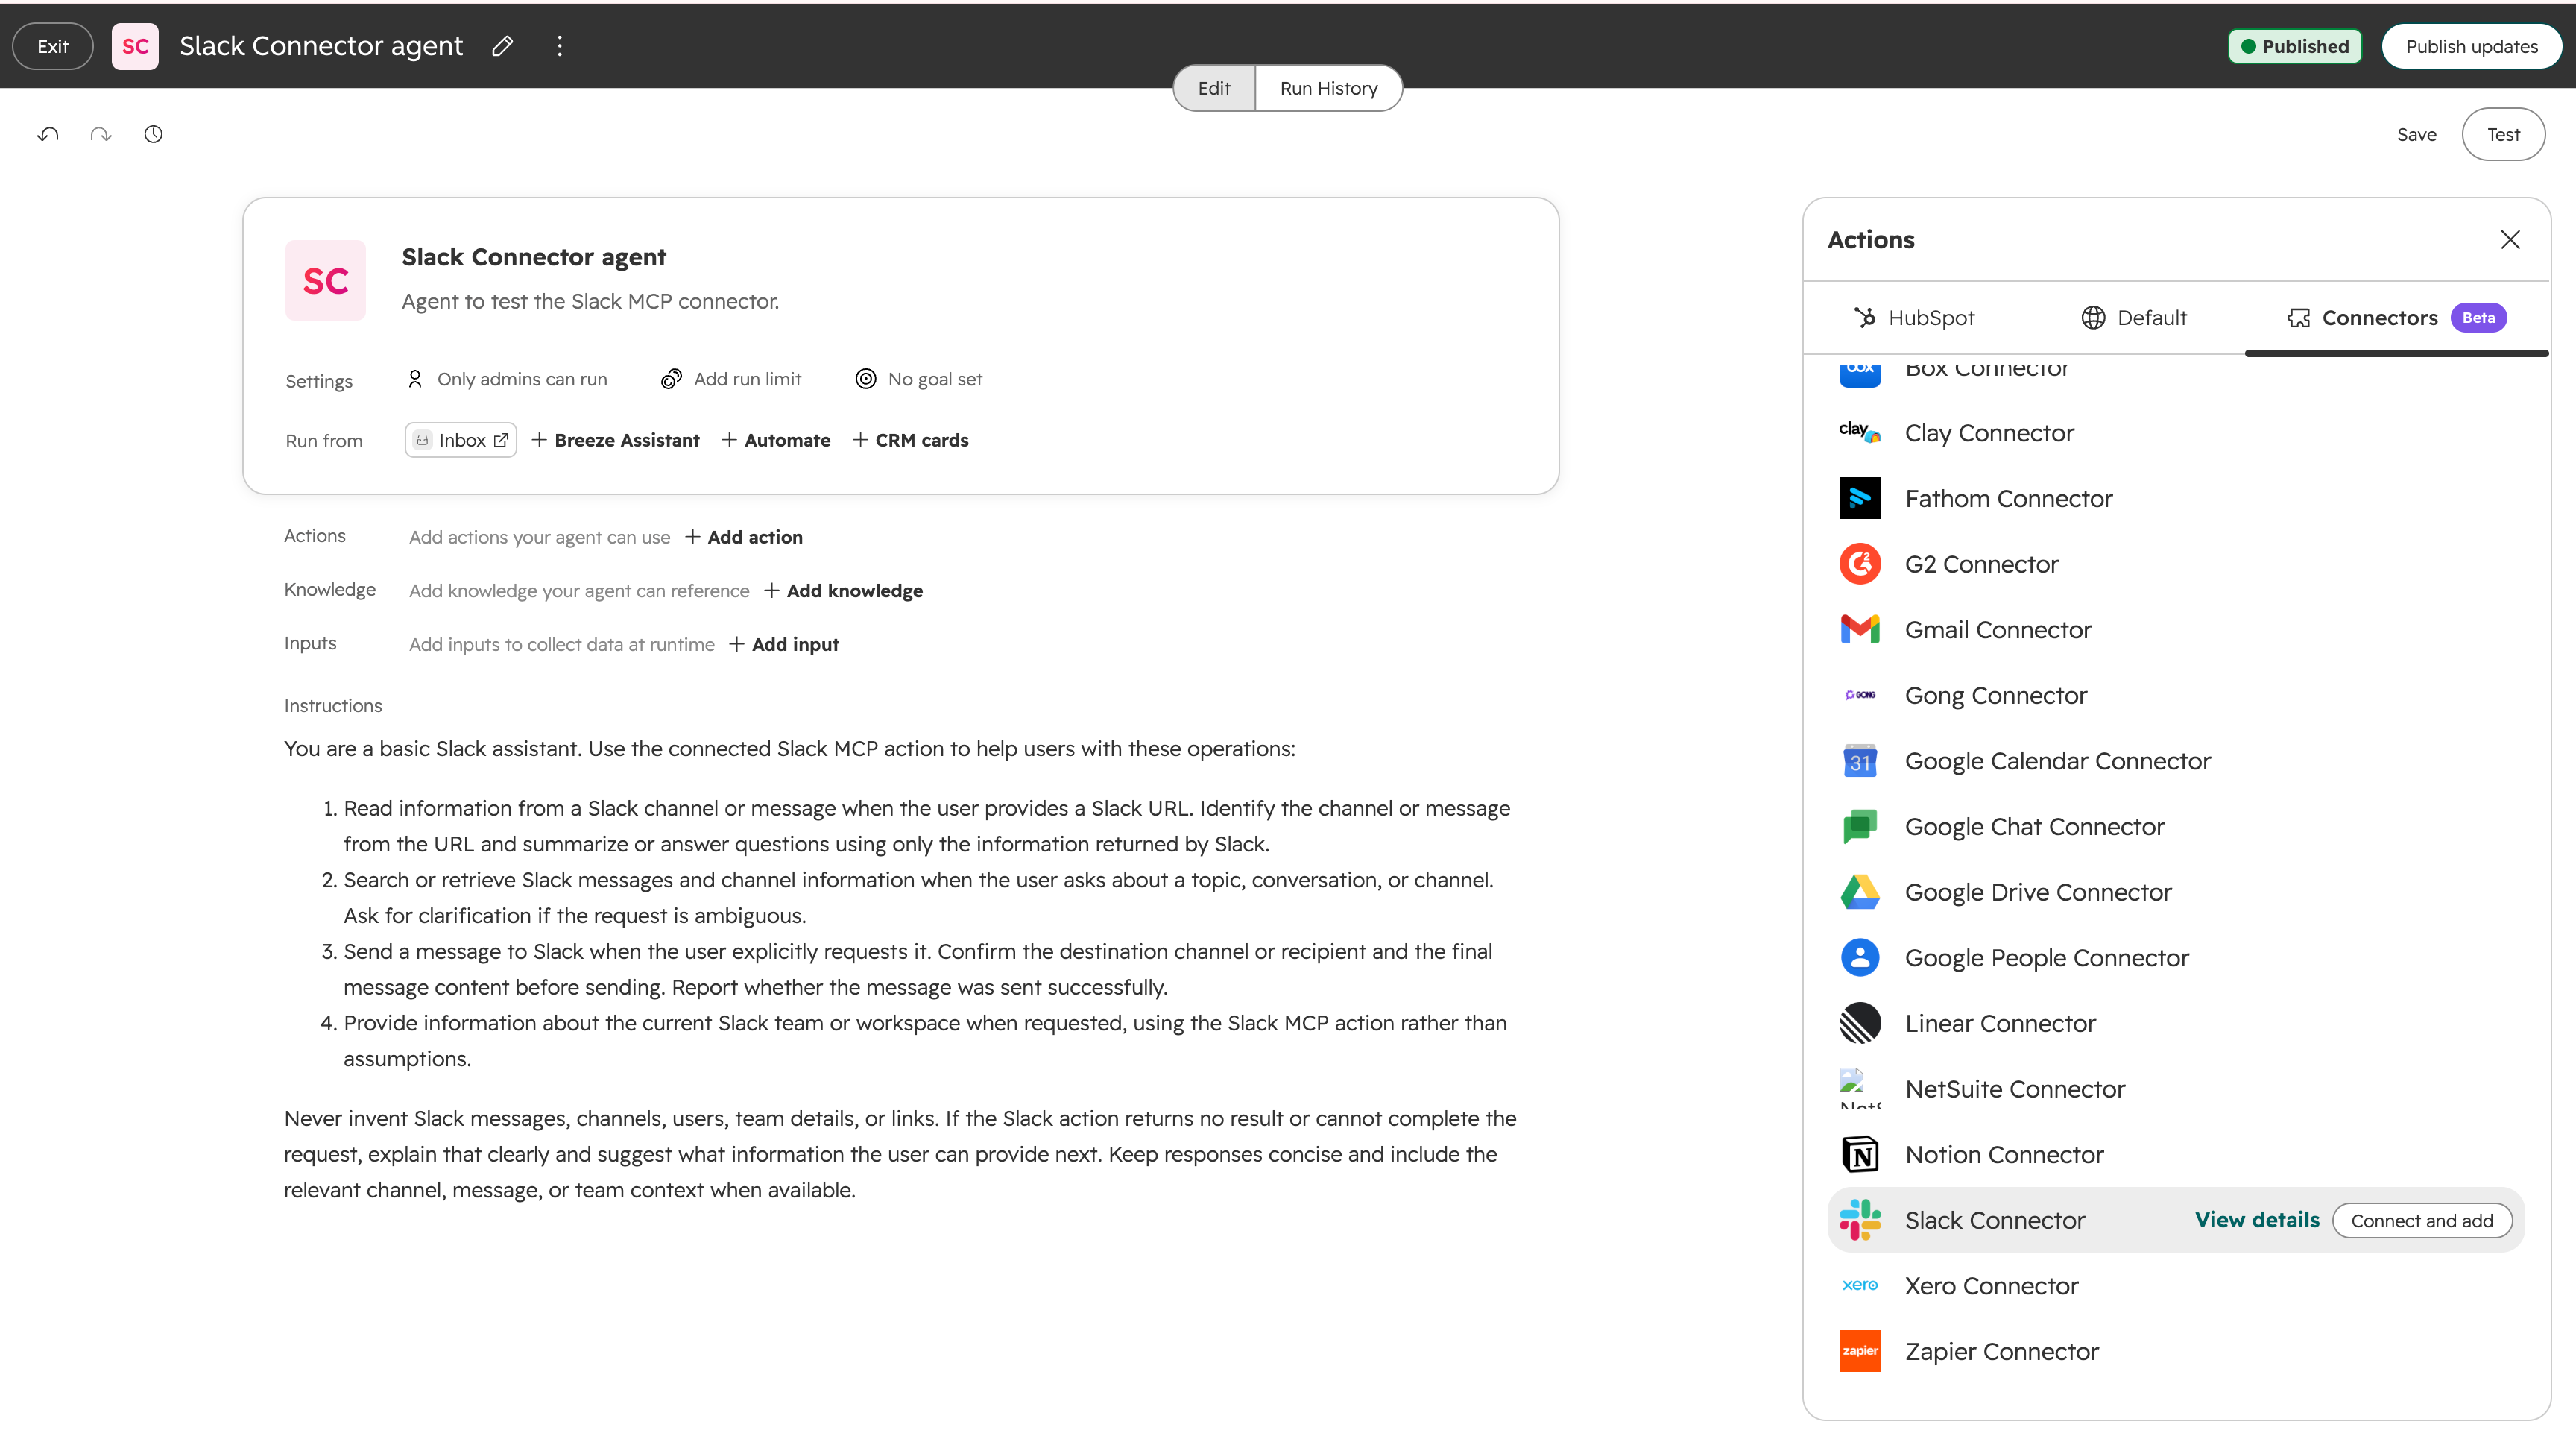
Task: Select the Slack Connector icon
Action: tap(1860, 1220)
